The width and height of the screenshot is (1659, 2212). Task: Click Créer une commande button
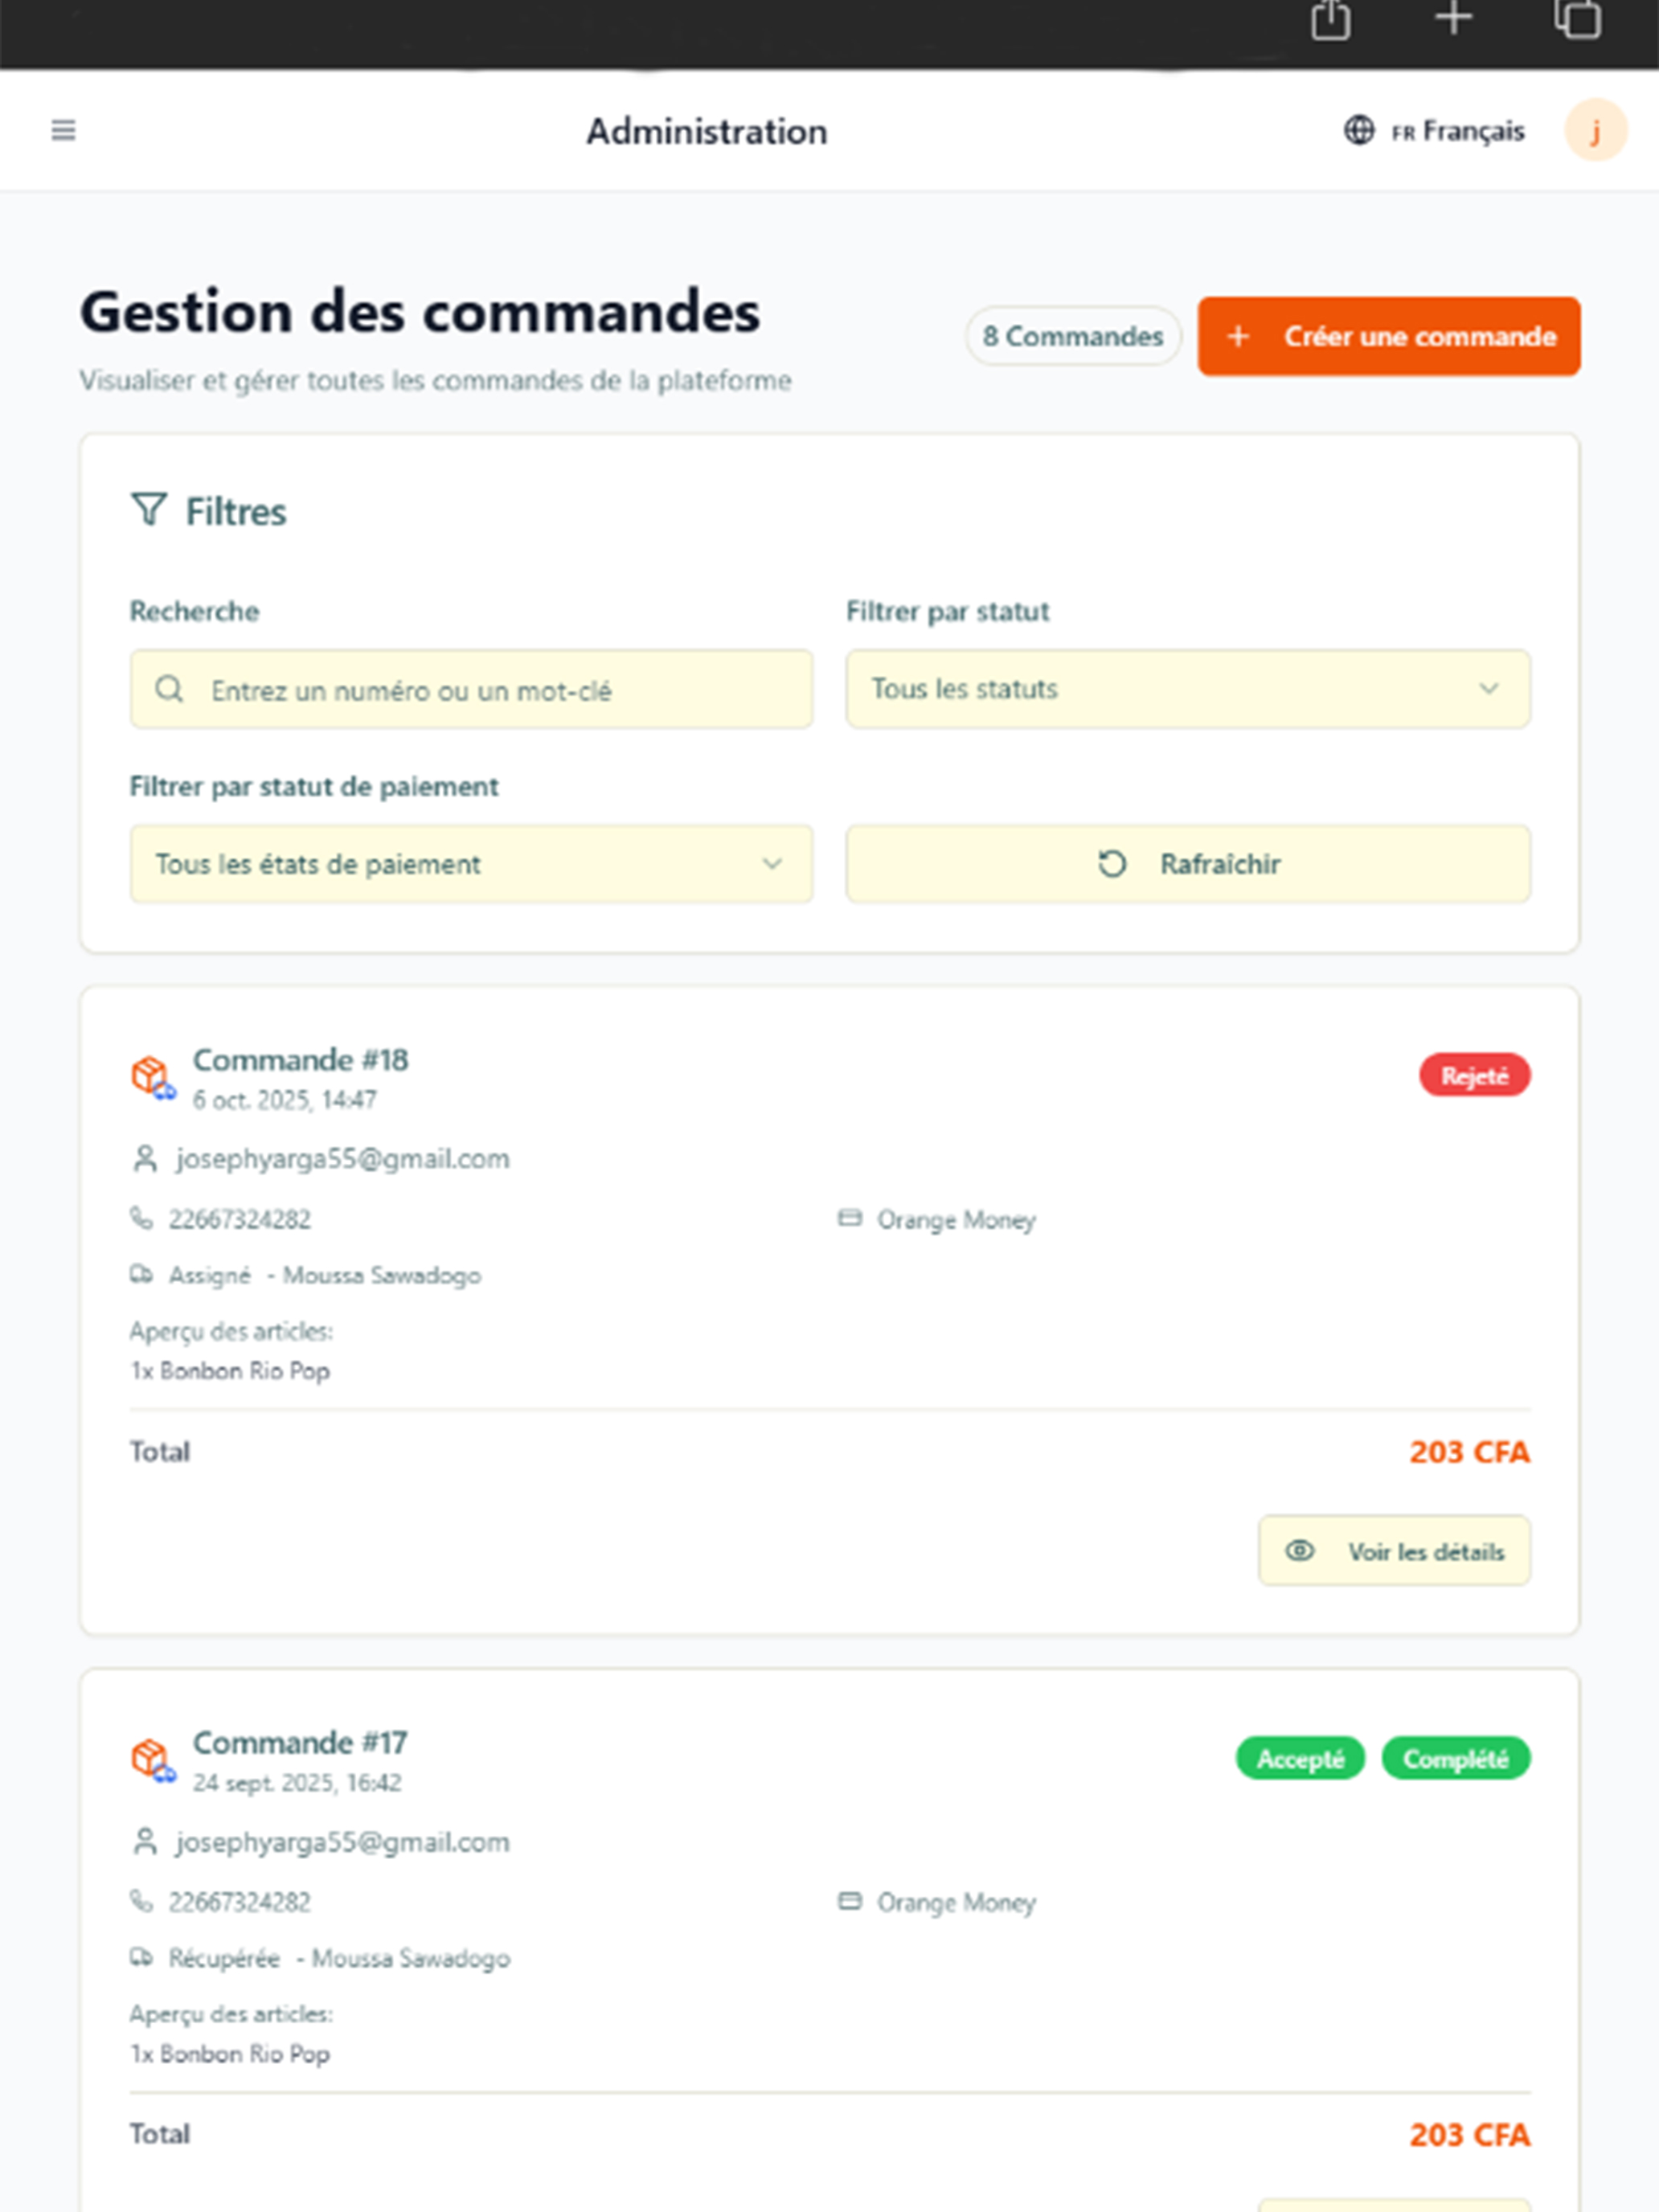pos(1388,336)
